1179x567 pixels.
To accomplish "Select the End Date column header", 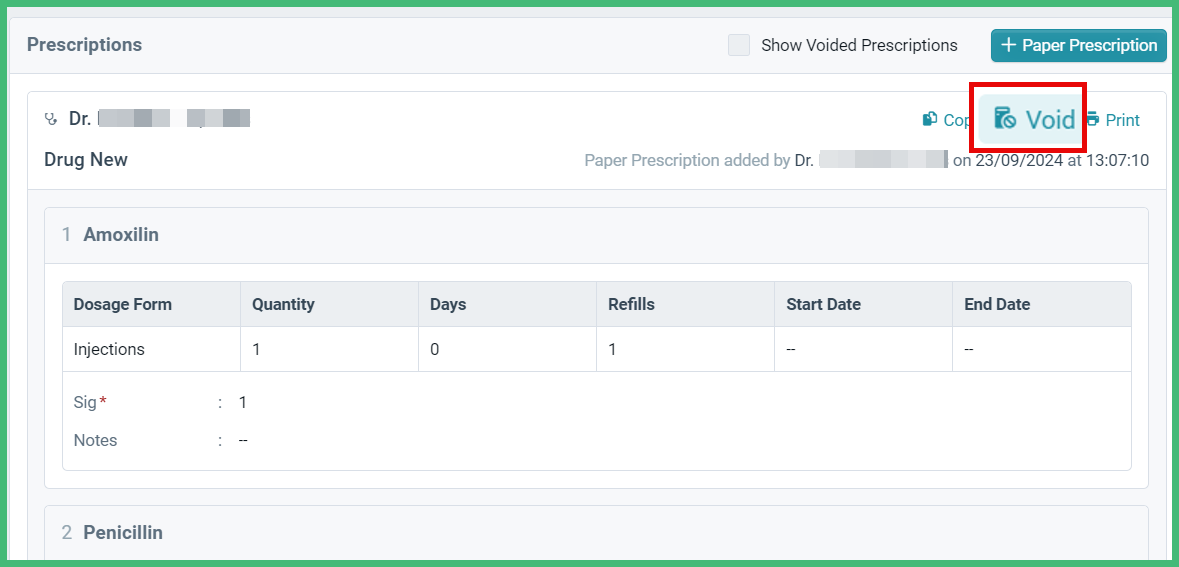I will pos(997,305).
